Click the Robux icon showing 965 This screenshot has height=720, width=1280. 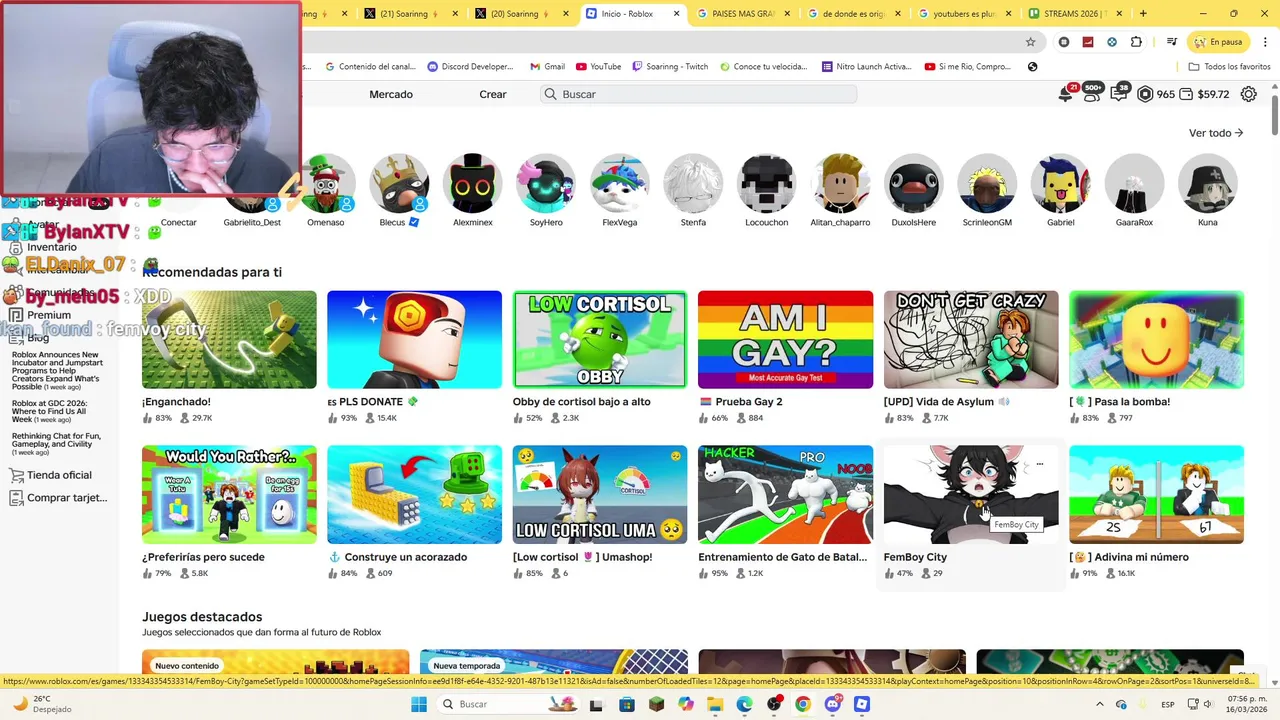1146,94
